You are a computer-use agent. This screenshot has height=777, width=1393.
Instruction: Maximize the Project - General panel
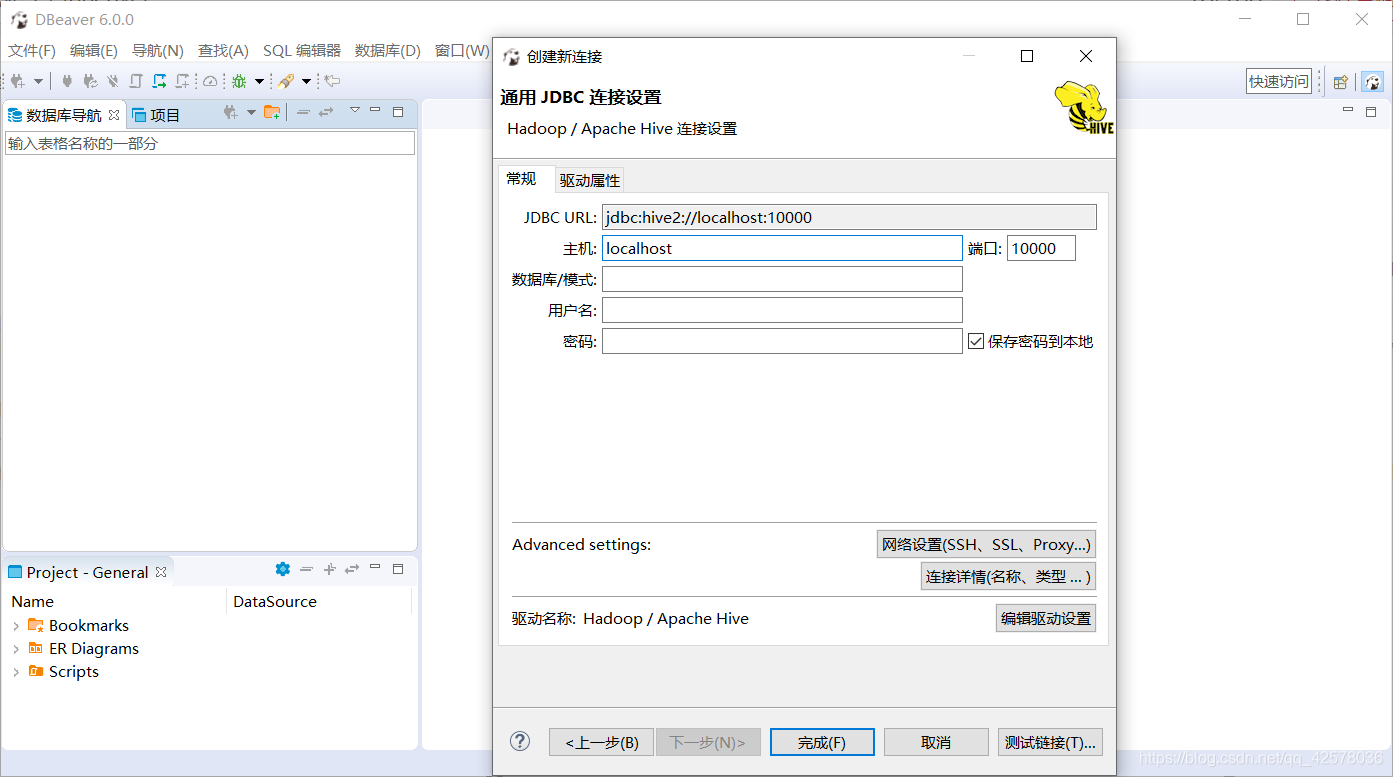[398, 569]
